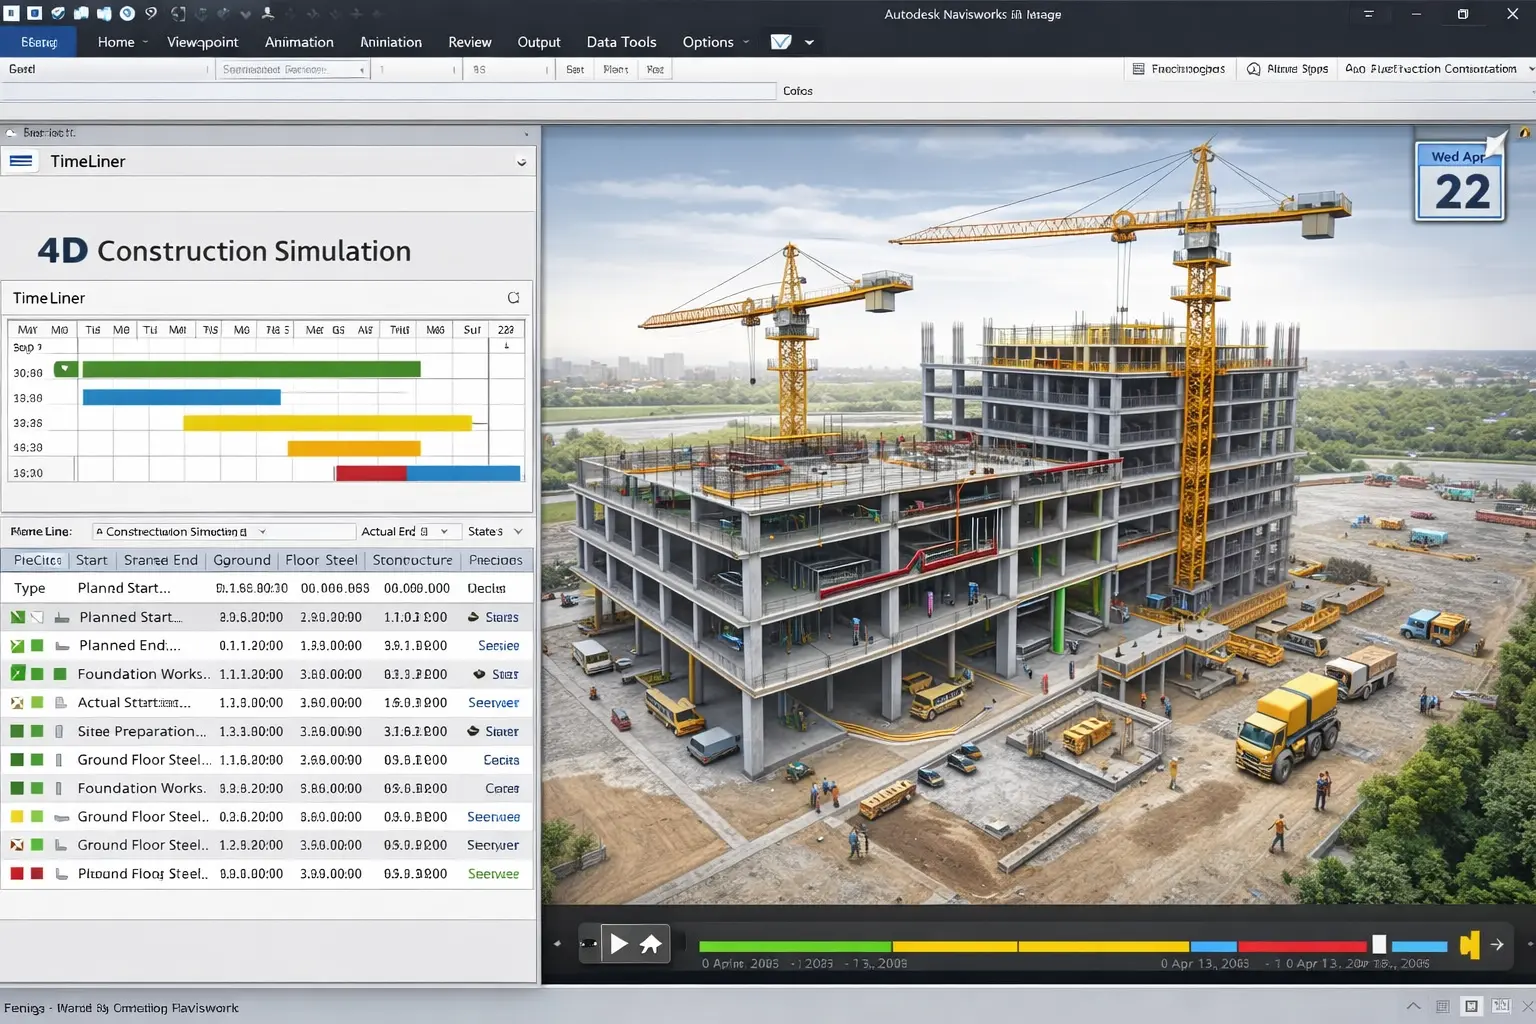
Task: Toggle the green status square on Planned End row
Action: pyautogui.click(x=36, y=645)
